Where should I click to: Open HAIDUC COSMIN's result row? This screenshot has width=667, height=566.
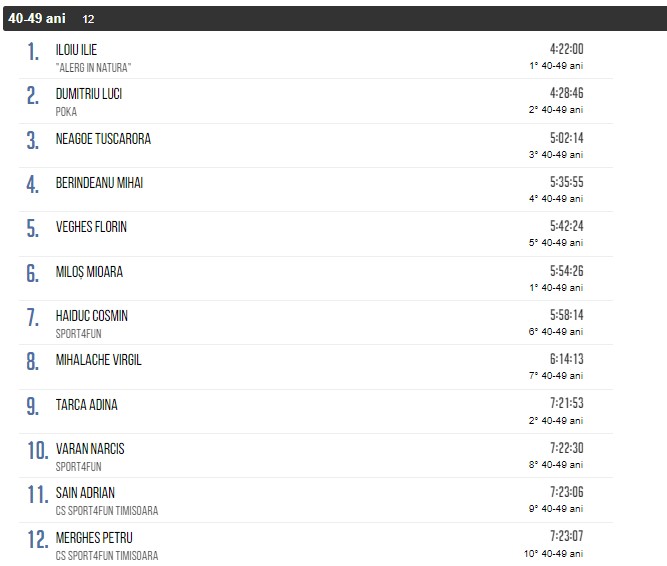click(x=92, y=316)
